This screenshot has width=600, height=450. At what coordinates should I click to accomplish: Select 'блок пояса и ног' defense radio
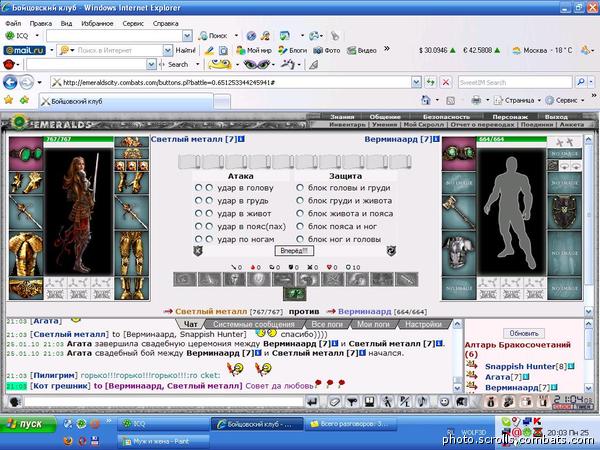pyautogui.click(x=300, y=226)
